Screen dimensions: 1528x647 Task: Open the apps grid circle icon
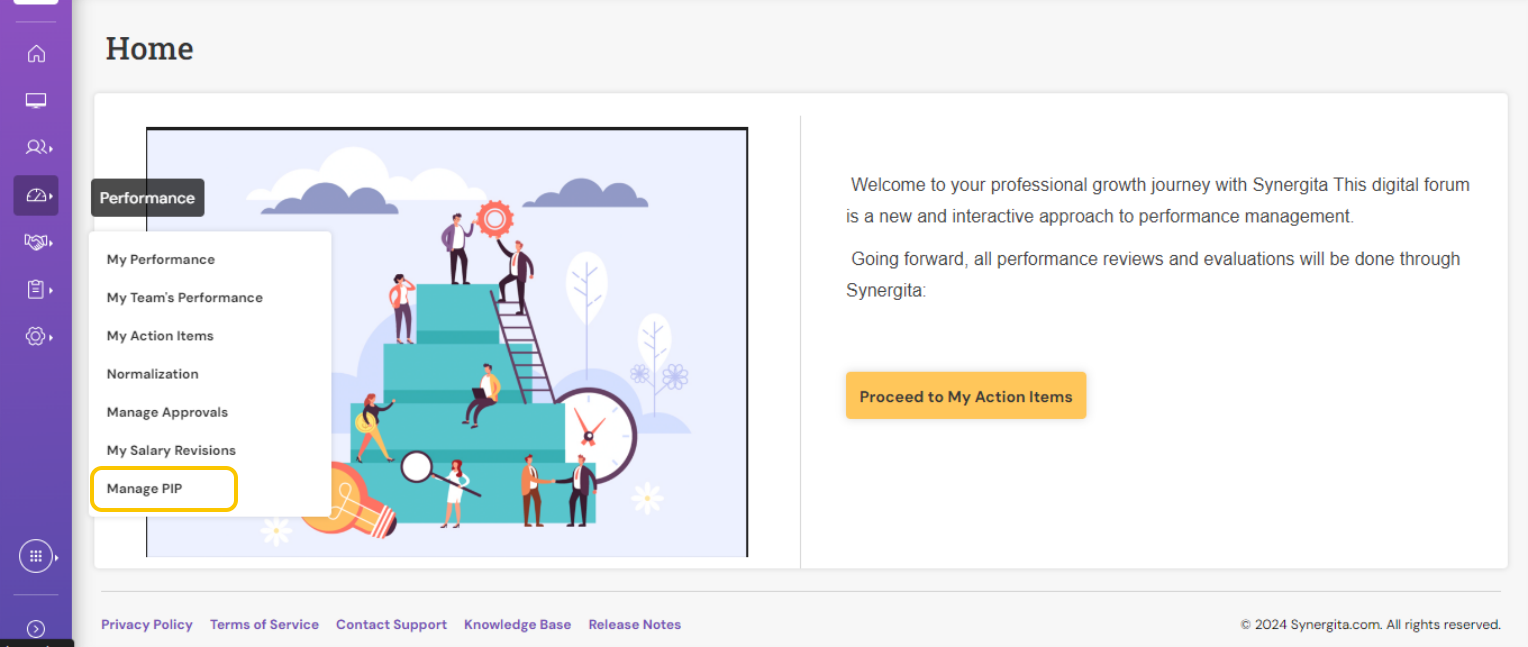click(36, 556)
